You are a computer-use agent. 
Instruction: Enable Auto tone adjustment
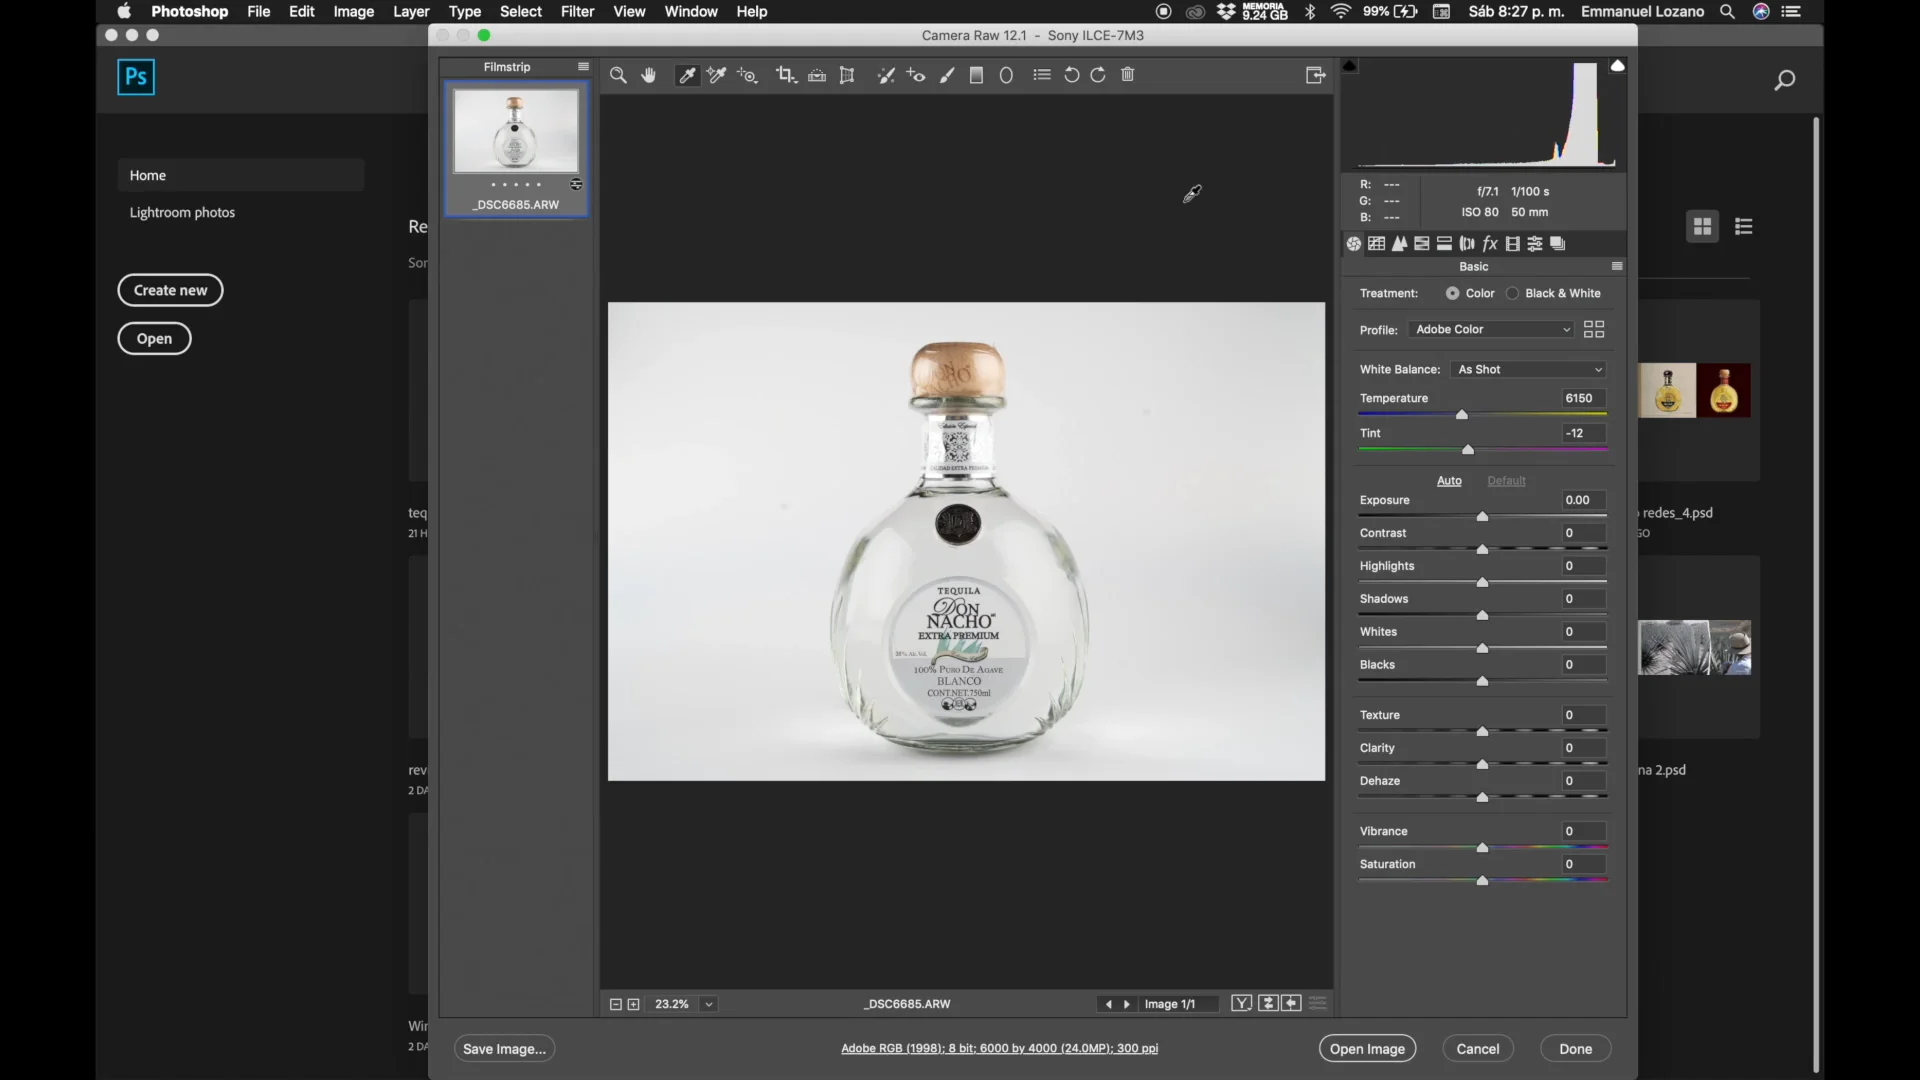pyautogui.click(x=1449, y=479)
